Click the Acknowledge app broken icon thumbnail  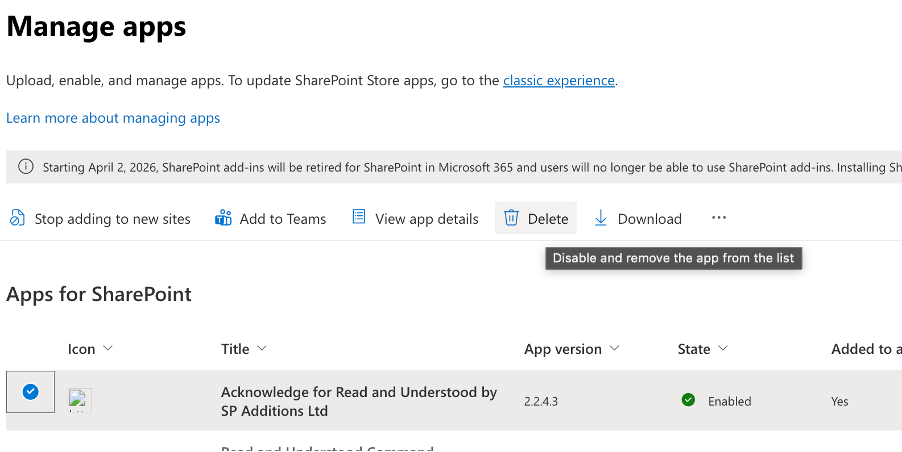pos(79,400)
